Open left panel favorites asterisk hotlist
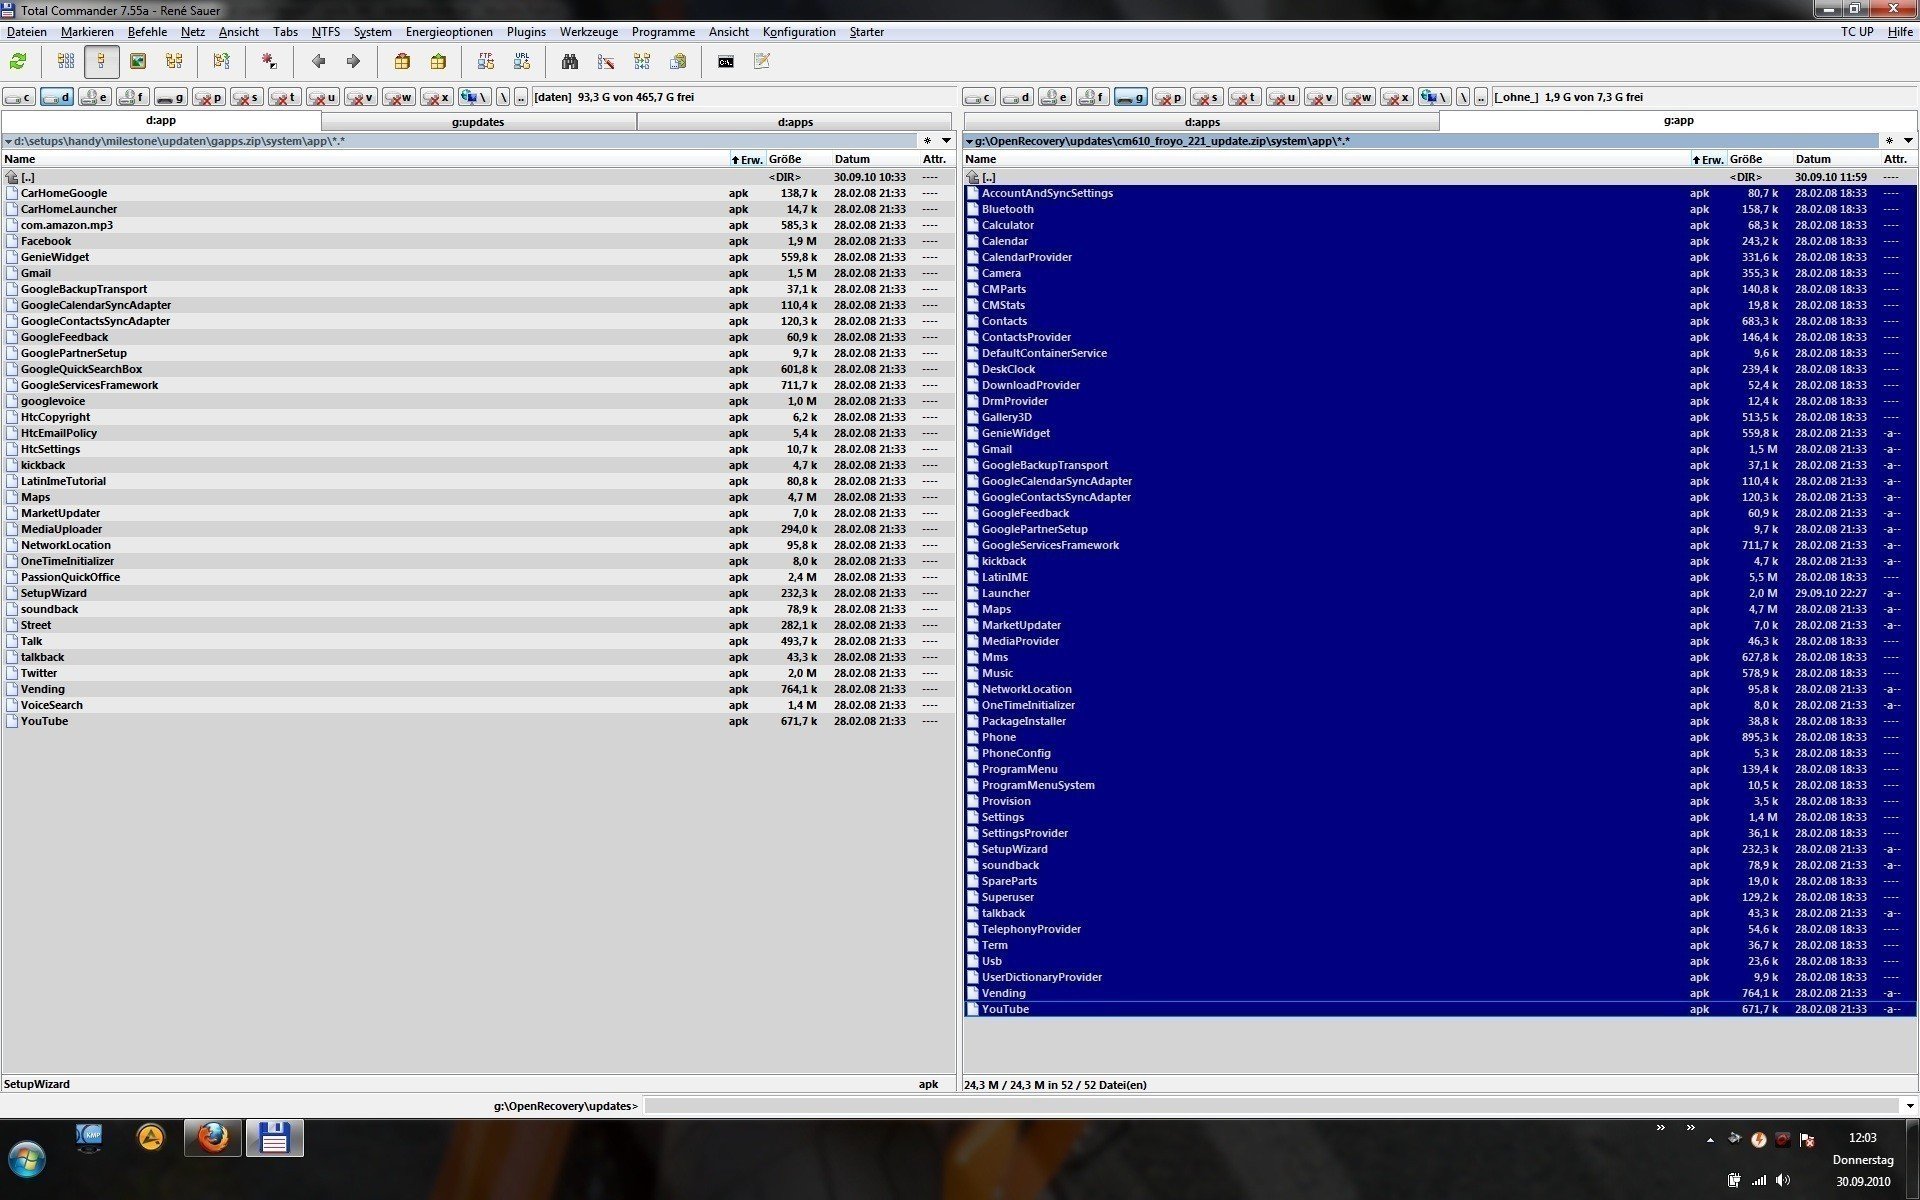Viewport: 1920px width, 1200px height. [927, 141]
